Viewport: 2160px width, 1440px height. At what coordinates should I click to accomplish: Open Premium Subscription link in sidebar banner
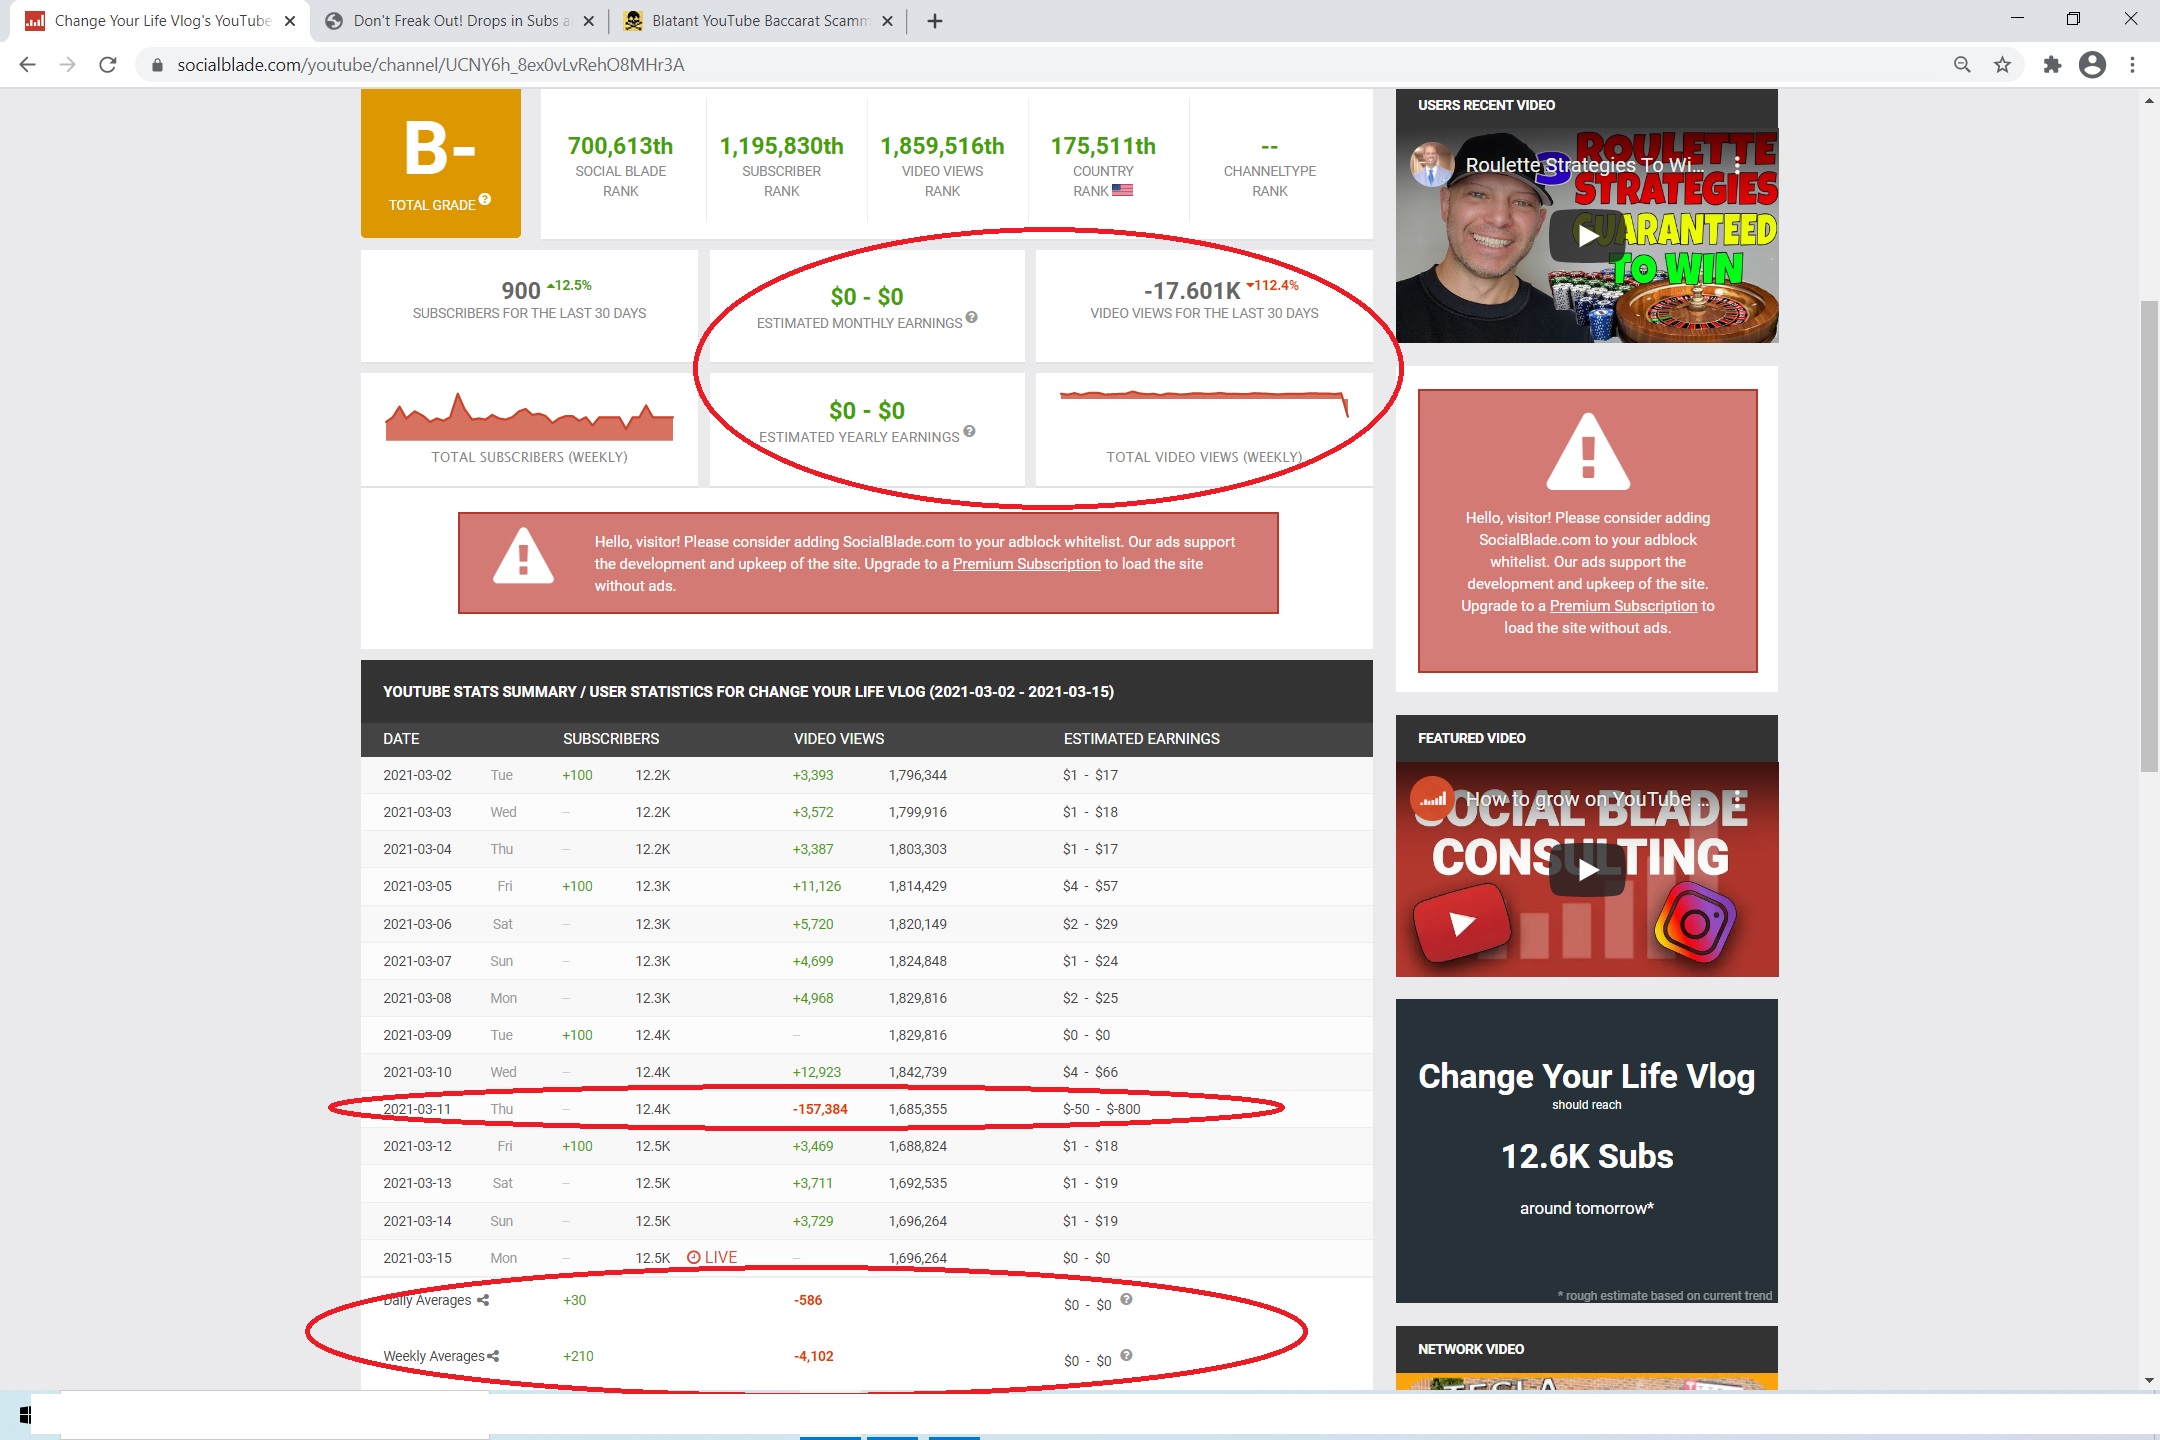point(1623,606)
